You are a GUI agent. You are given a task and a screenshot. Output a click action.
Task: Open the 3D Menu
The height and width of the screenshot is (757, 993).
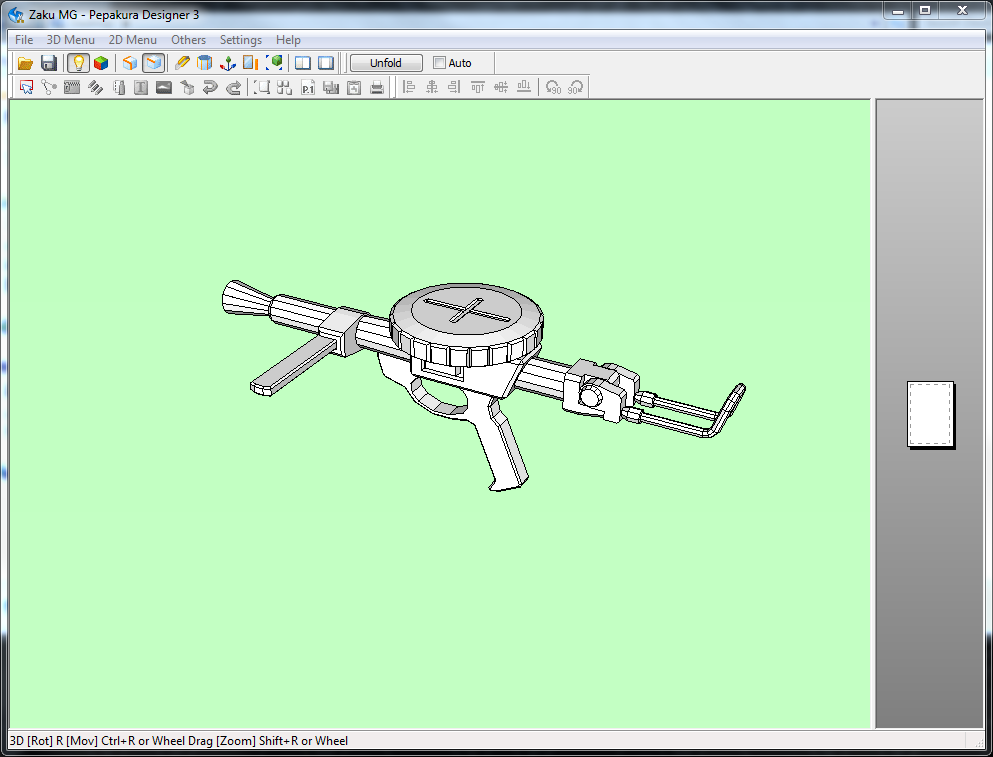coord(70,40)
